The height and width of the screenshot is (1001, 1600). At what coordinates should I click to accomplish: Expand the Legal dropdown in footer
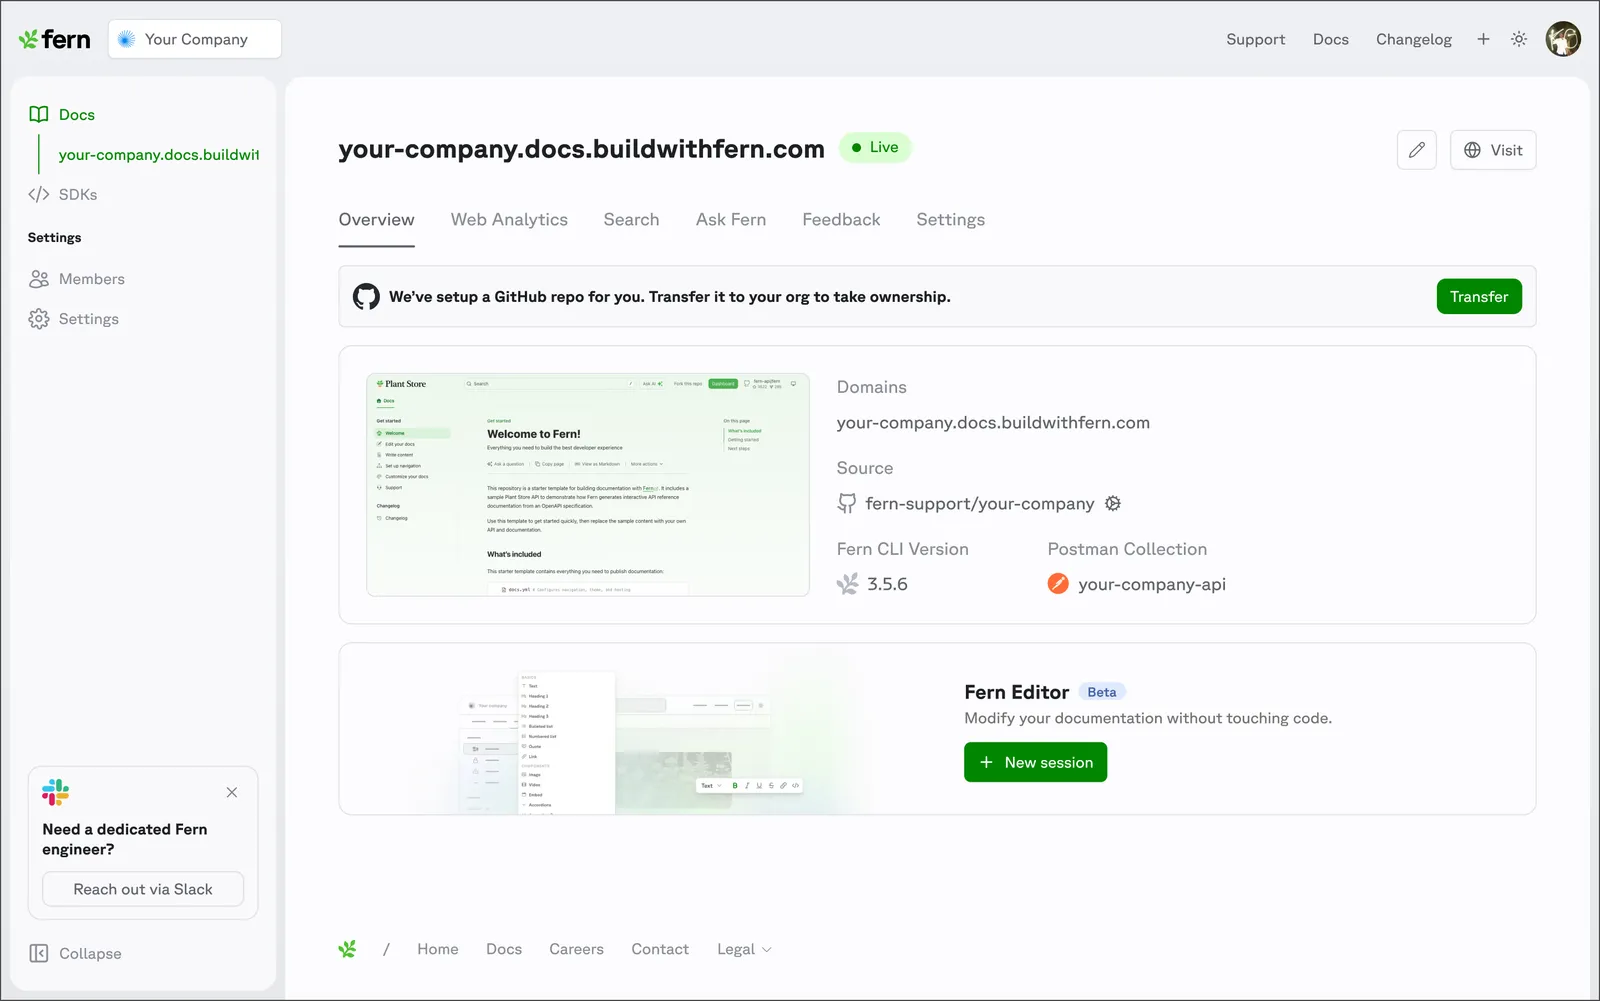(744, 949)
